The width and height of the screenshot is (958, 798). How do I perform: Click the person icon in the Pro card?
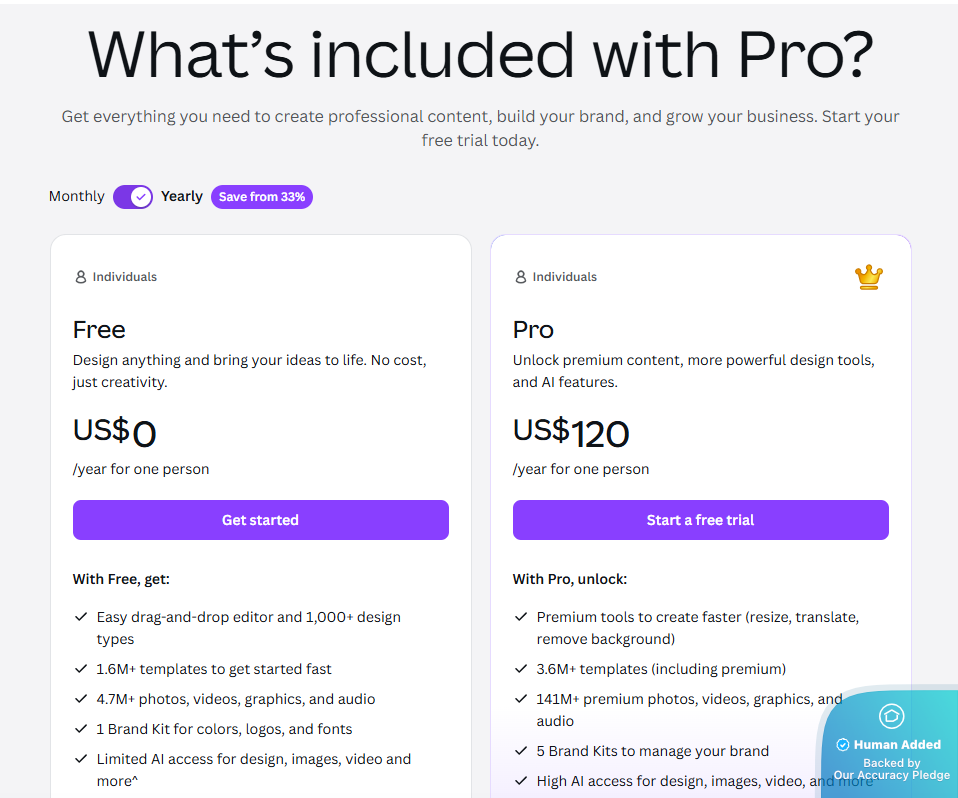(521, 277)
